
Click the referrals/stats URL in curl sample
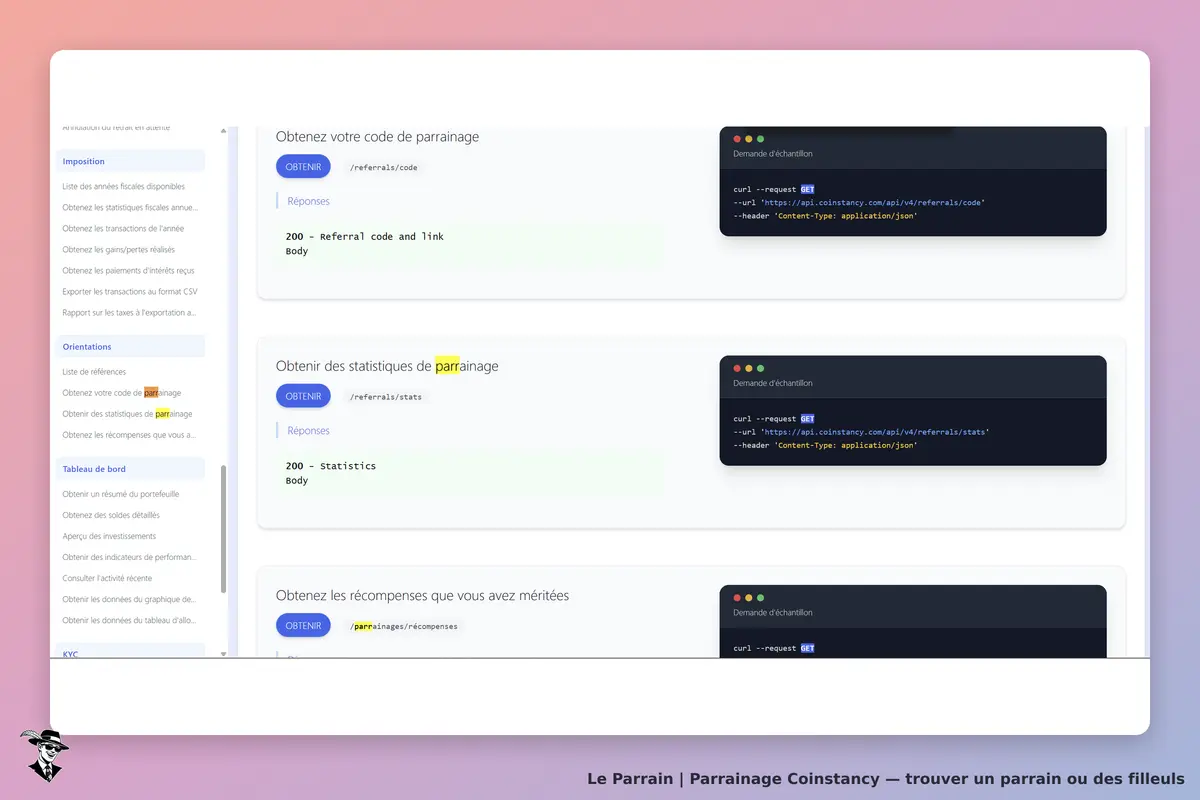coord(874,432)
